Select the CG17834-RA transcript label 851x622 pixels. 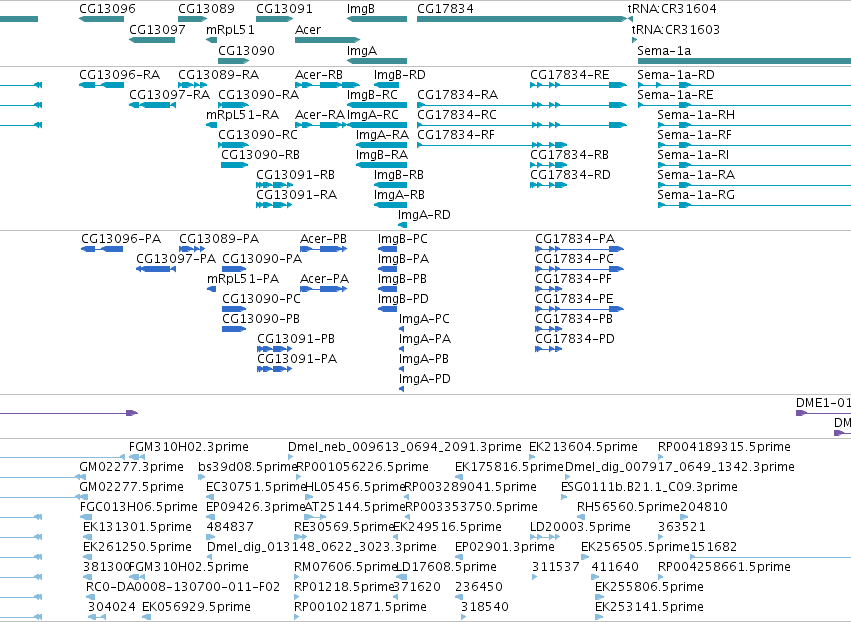pyautogui.click(x=458, y=94)
